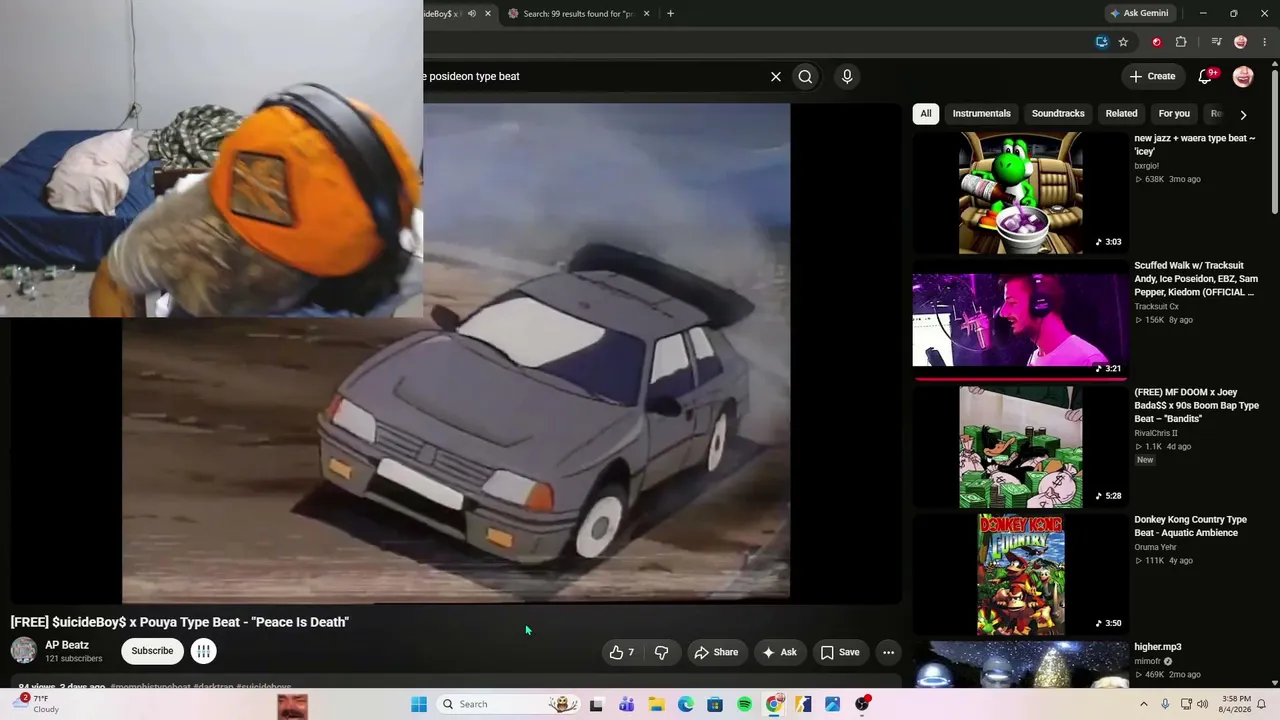Select the Related filter chip
The height and width of the screenshot is (720, 1280).
click(x=1121, y=113)
